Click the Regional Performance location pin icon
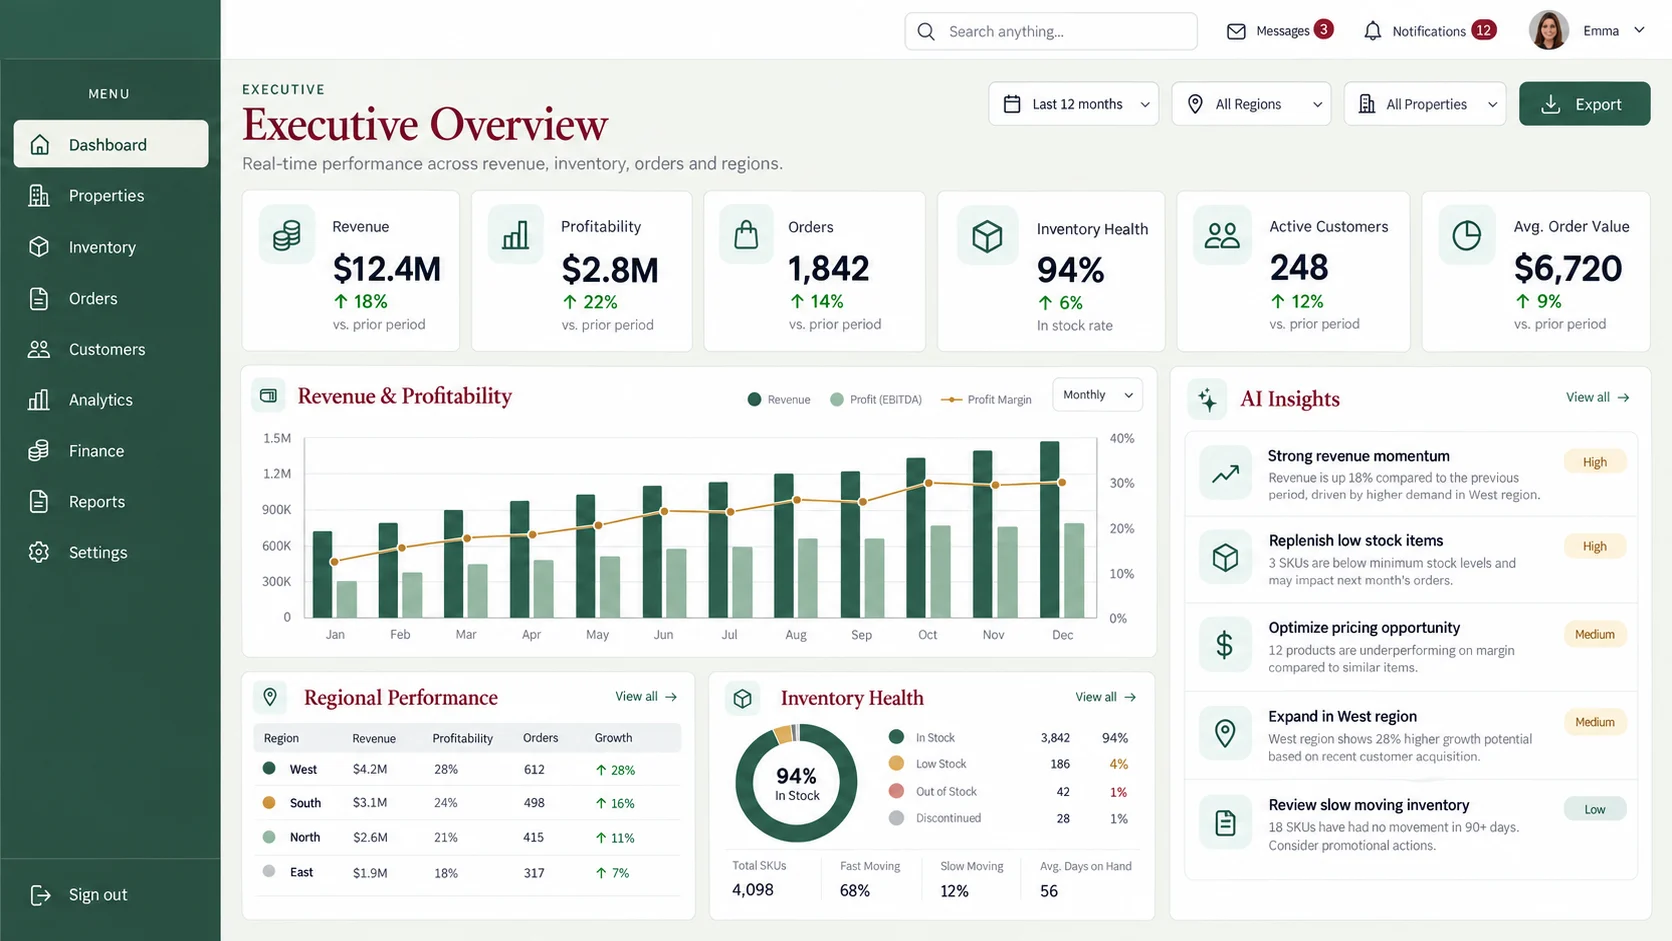This screenshot has height=941, width=1672. tap(270, 697)
